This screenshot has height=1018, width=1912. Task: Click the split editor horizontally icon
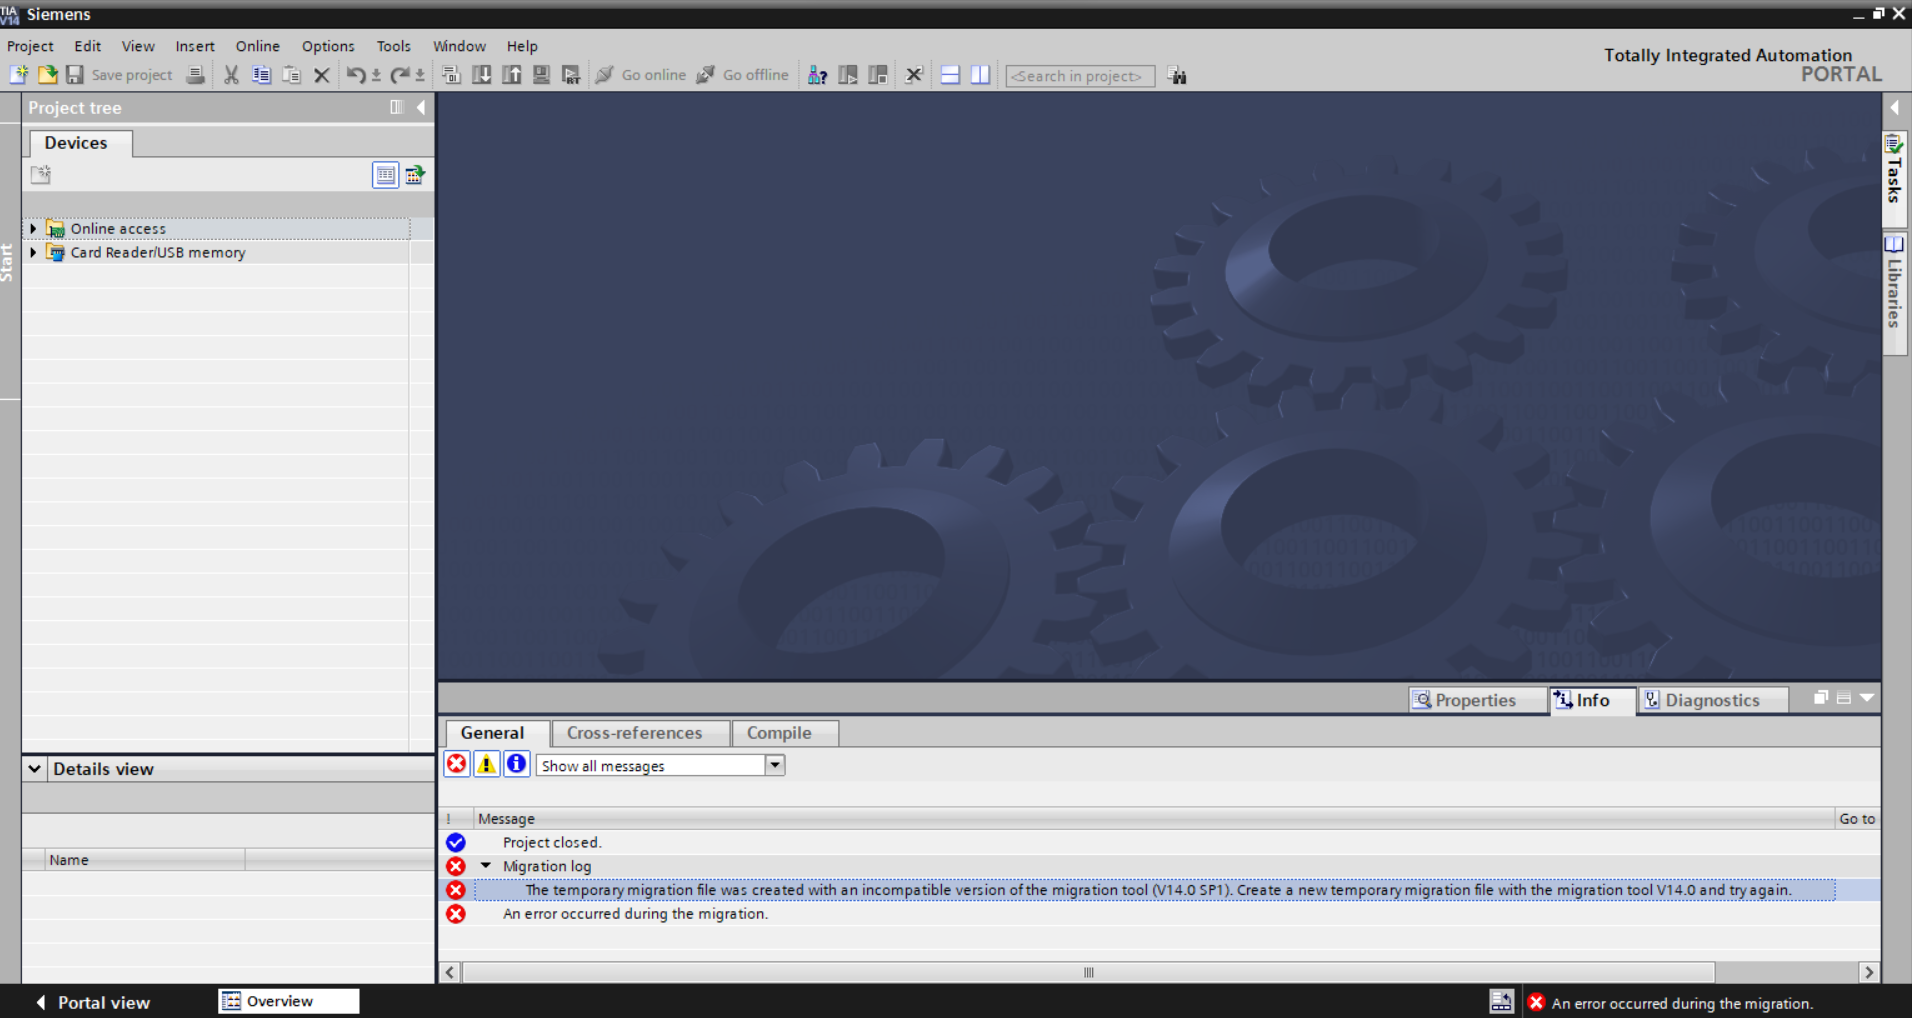(950, 75)
